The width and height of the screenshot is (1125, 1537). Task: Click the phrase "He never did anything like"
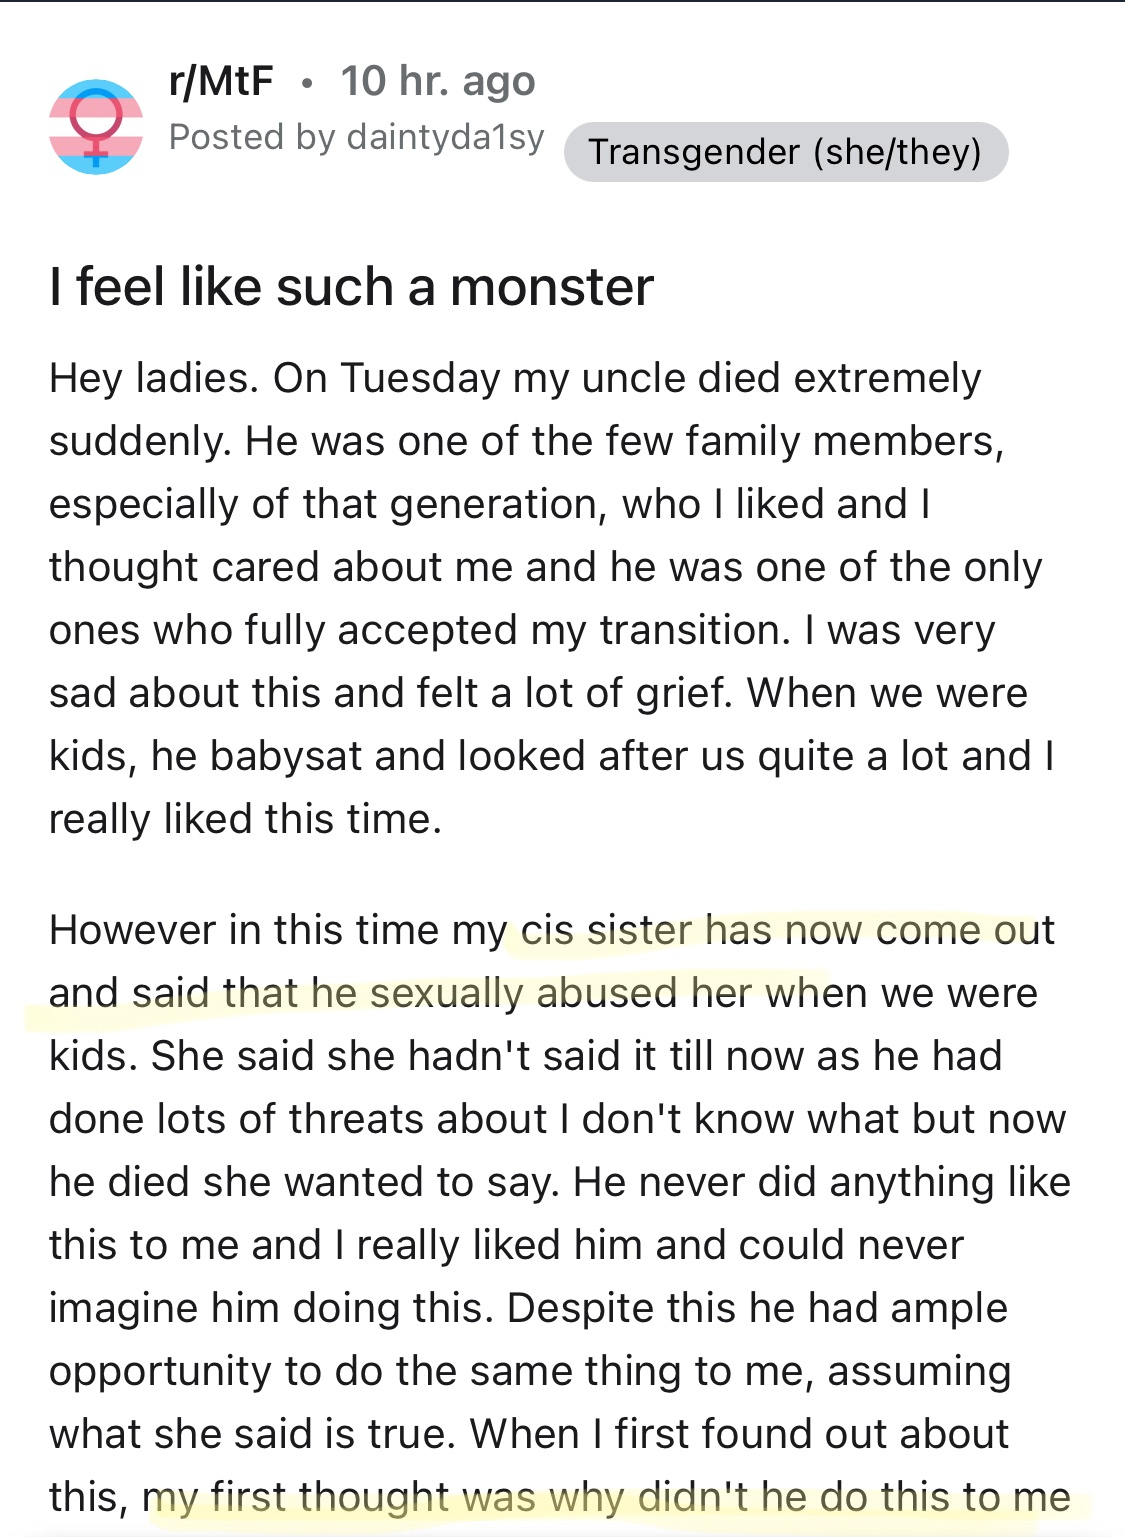click(821, 1183)
